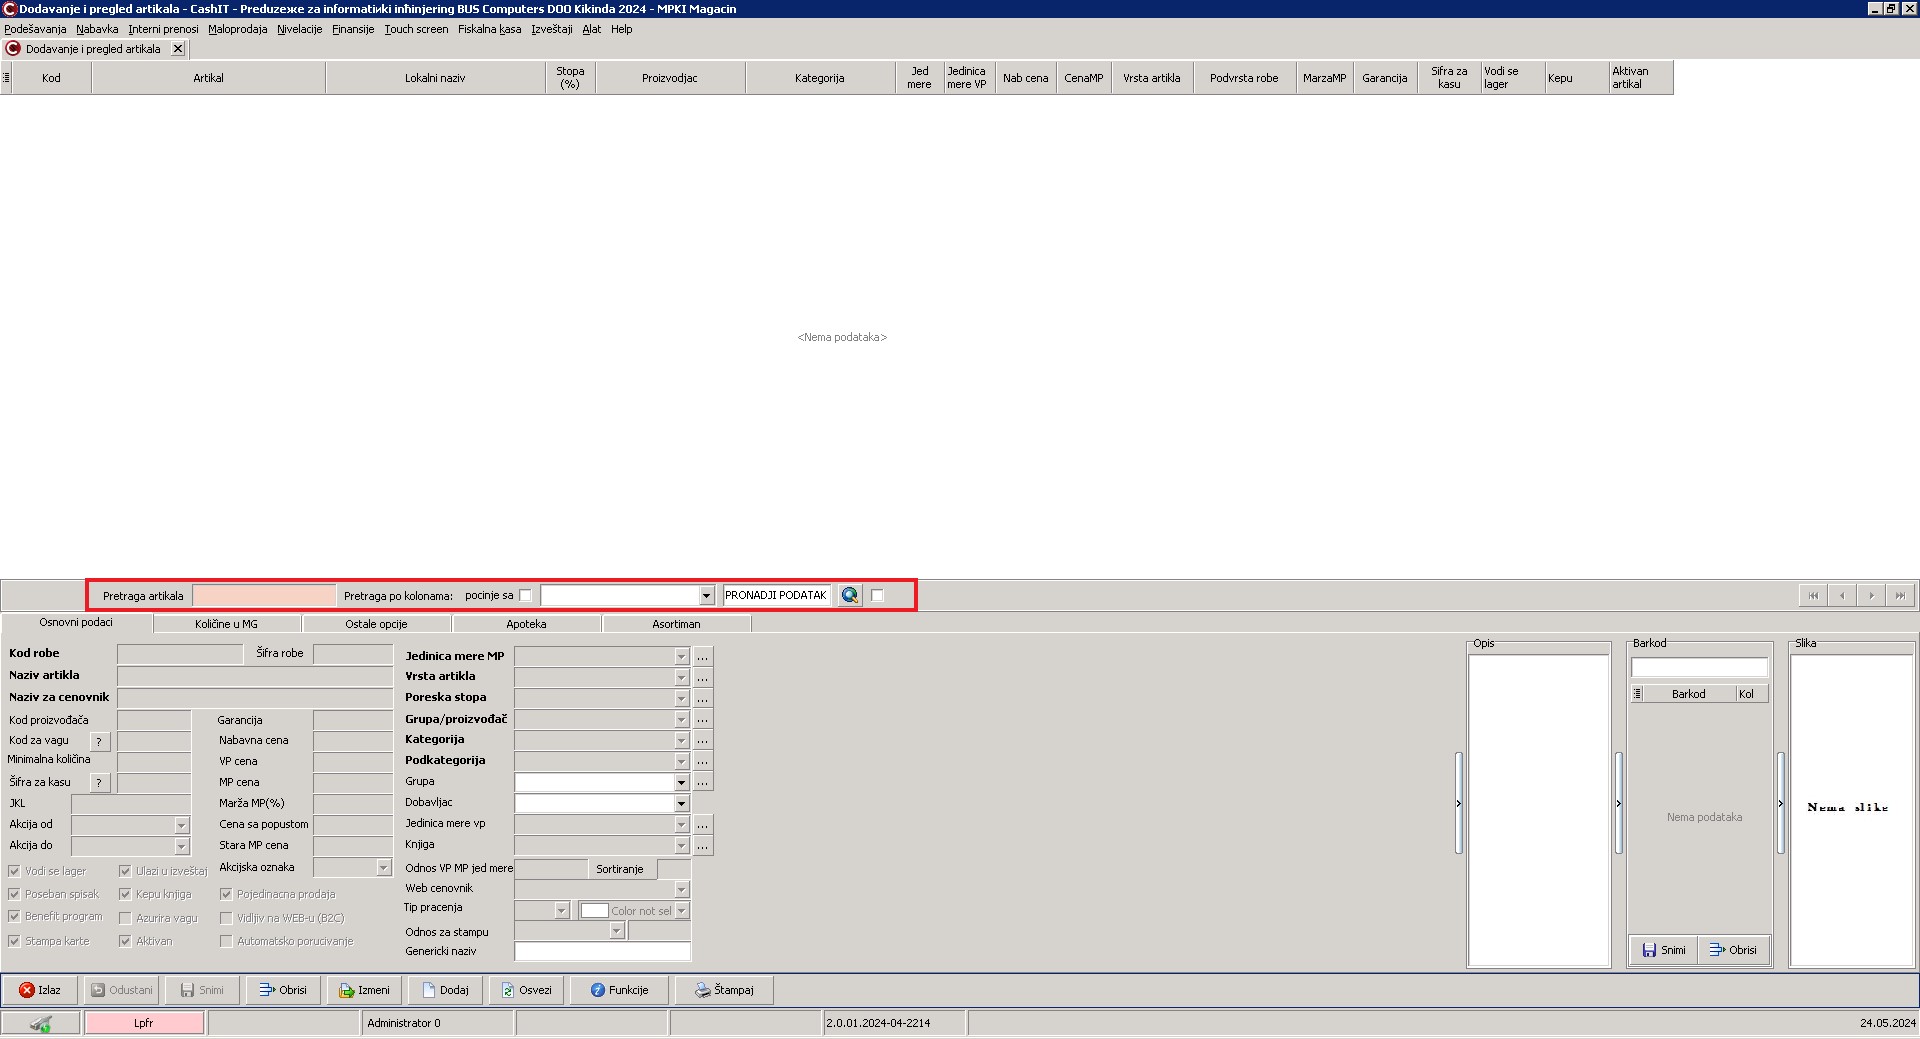Switch to the Apoteka tab

coord(526,624)
